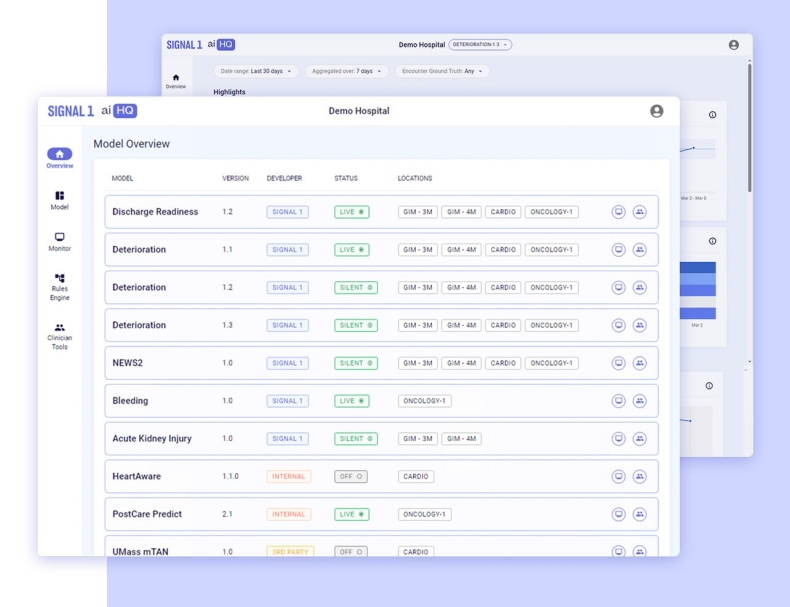The height and width of the screenshot is (607, 790).
Task: Open the Encounter Ground Truth dropdown
Action: 441,71
